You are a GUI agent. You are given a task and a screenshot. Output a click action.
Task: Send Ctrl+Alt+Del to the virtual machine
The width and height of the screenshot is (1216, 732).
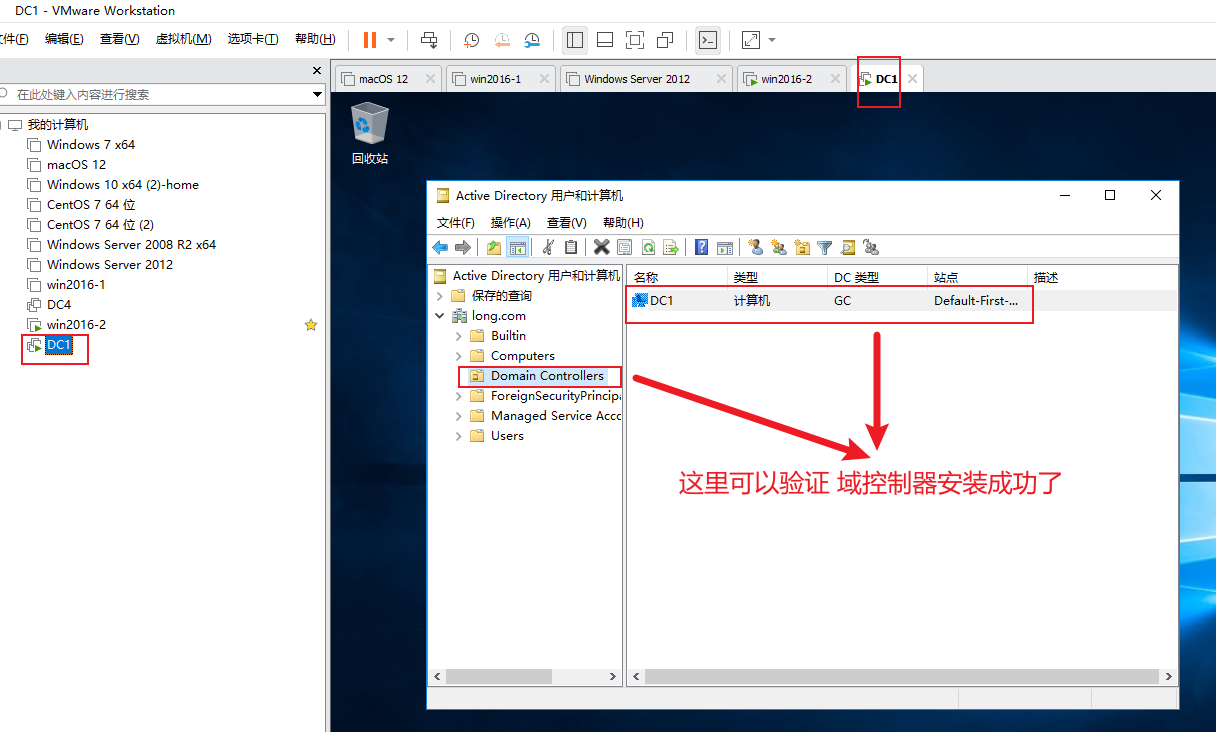point(429,40)
